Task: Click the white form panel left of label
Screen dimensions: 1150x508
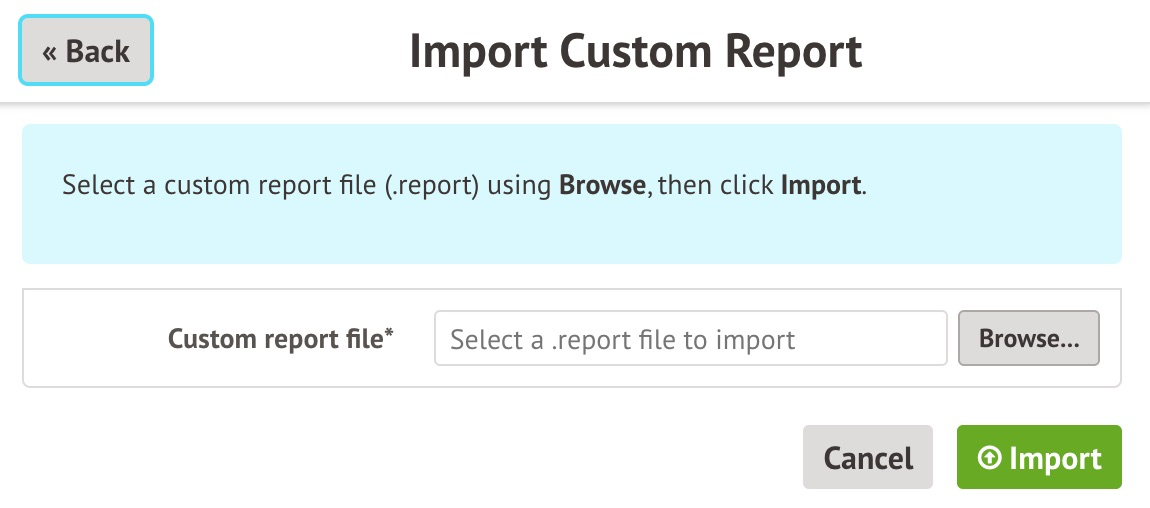Action: coord(90,339)
